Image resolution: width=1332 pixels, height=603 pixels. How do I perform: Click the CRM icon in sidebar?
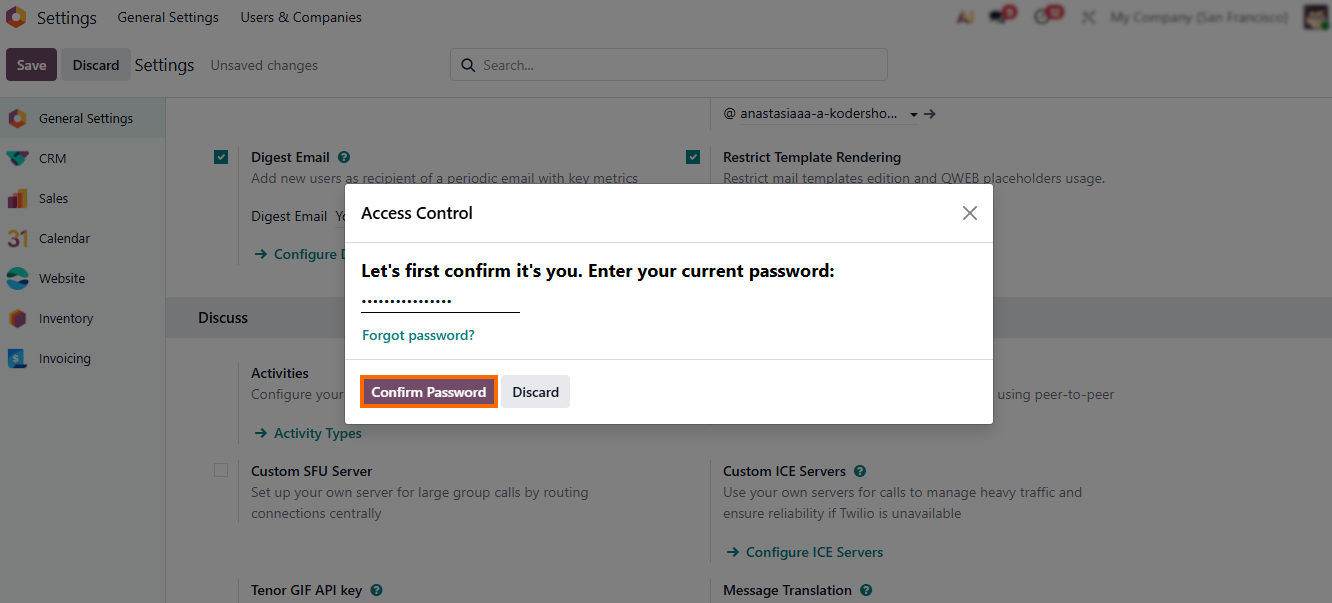click(x=17, y=158)
